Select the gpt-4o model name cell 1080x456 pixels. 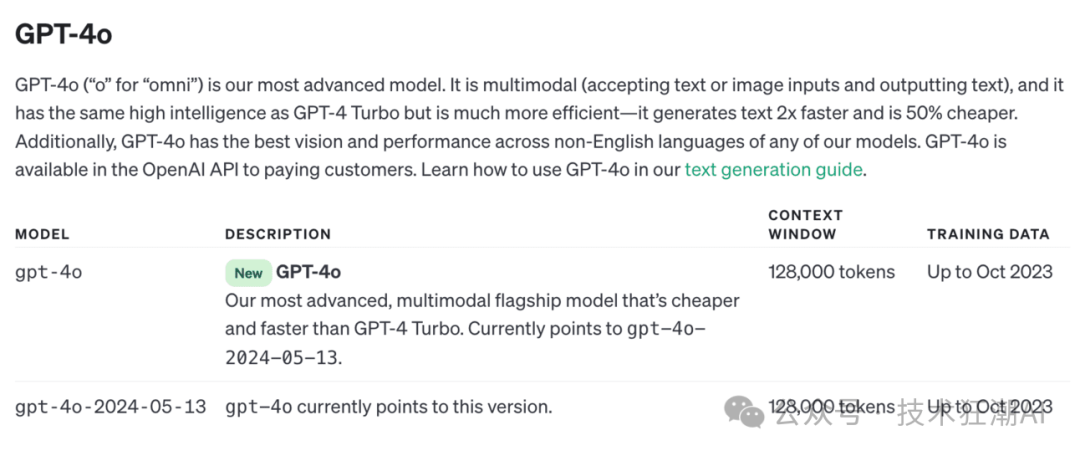pyautogui.click(x=48, y=272)
